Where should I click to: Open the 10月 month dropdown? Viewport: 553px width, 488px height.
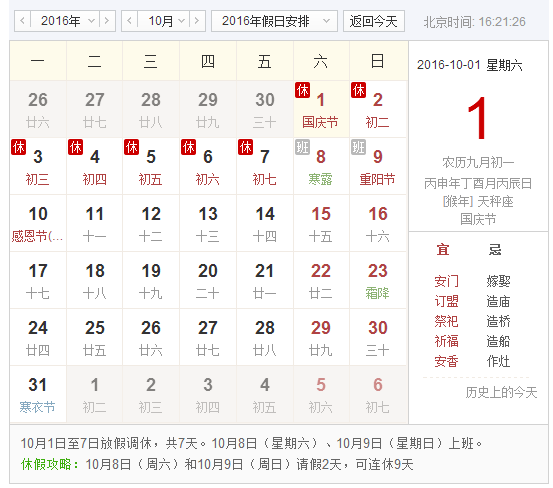(x=164, y=21)
